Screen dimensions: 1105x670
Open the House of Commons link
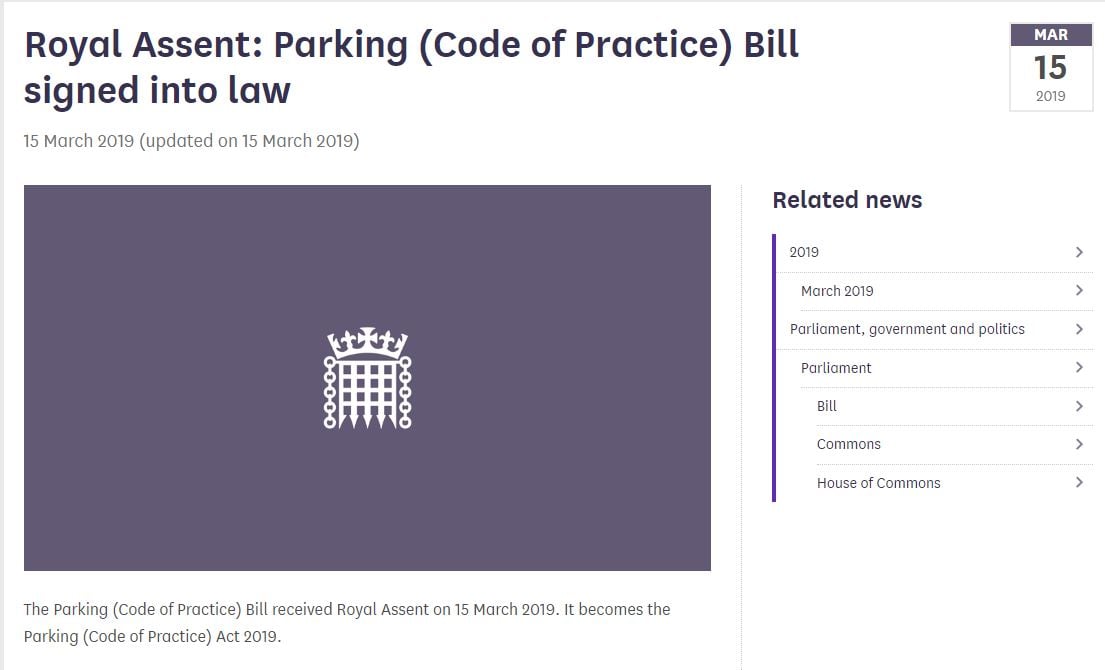click(879, 483)
